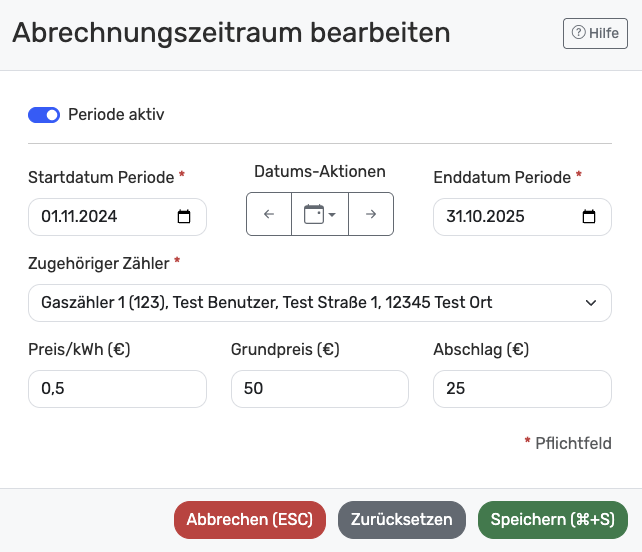Screen dimensions: 642x552
Task: Click the Abrechnungszeitraum bearbeiten title
Action: coord(231,33)
